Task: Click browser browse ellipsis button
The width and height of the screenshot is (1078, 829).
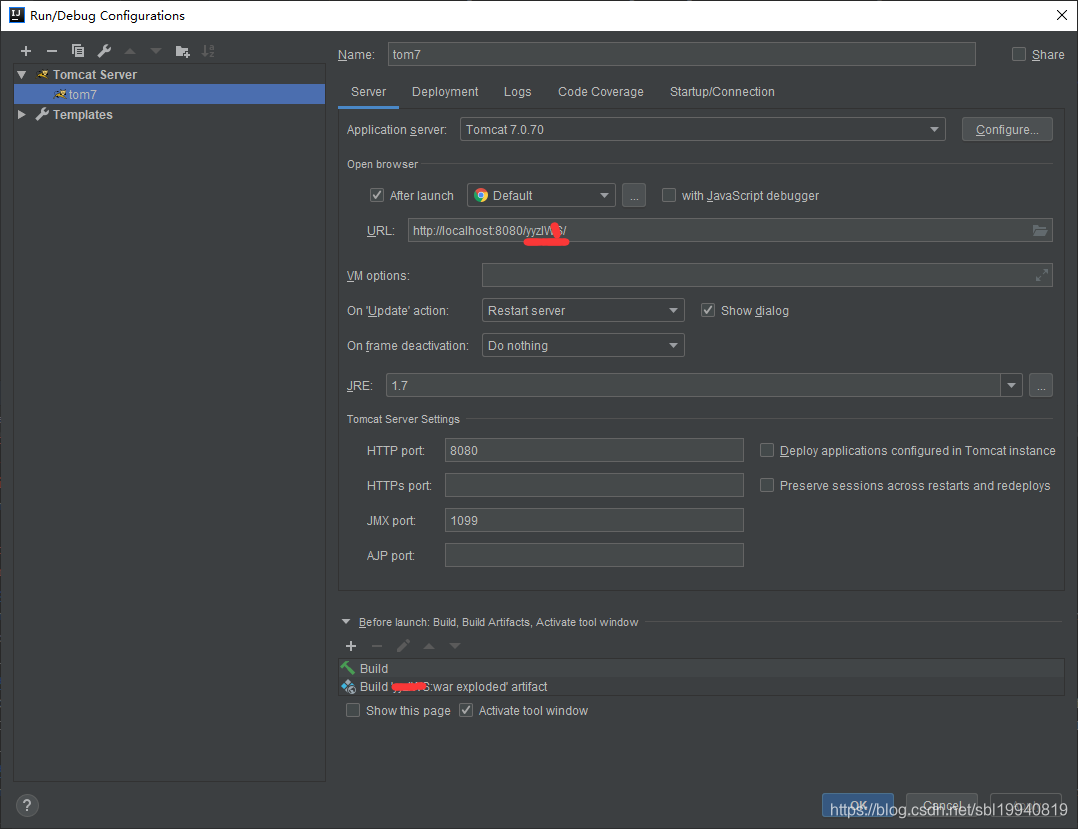Action: [x=634, y=195]
